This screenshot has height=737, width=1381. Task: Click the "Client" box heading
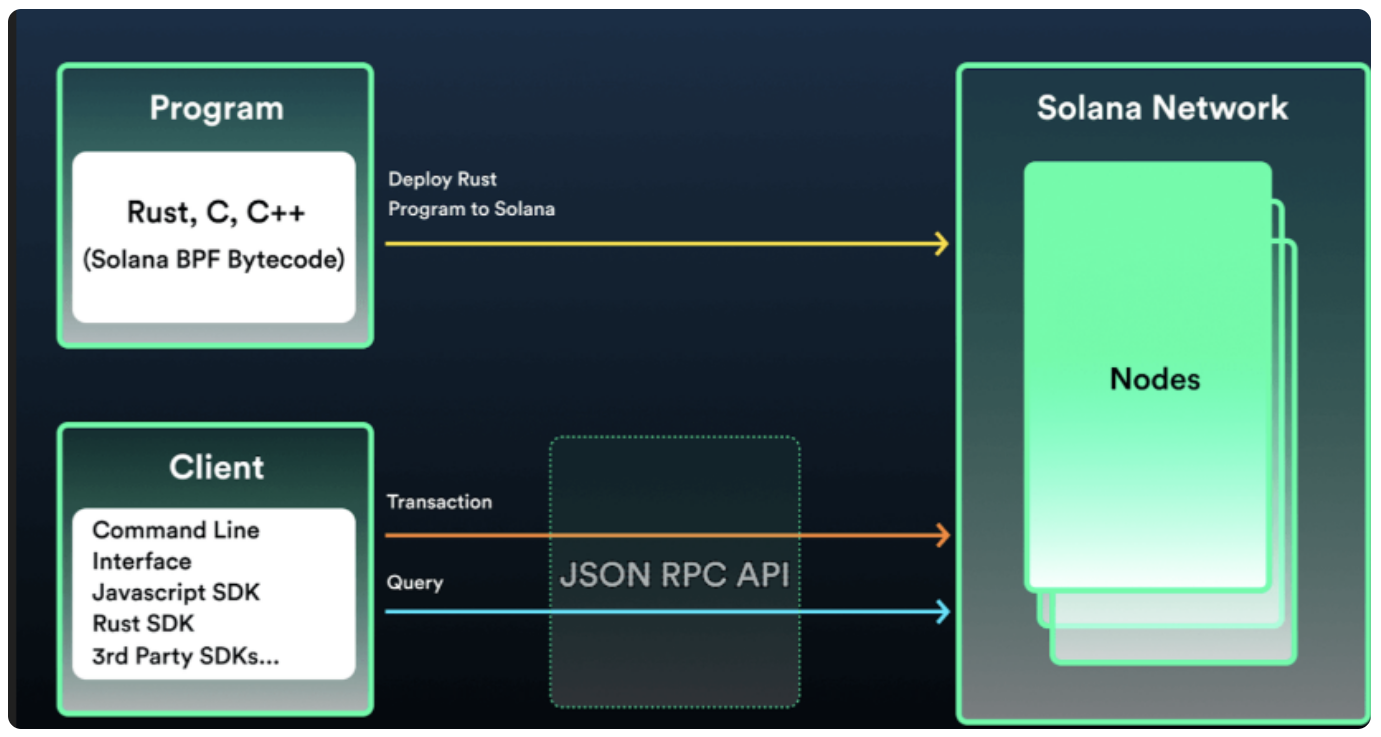point(216,467)
